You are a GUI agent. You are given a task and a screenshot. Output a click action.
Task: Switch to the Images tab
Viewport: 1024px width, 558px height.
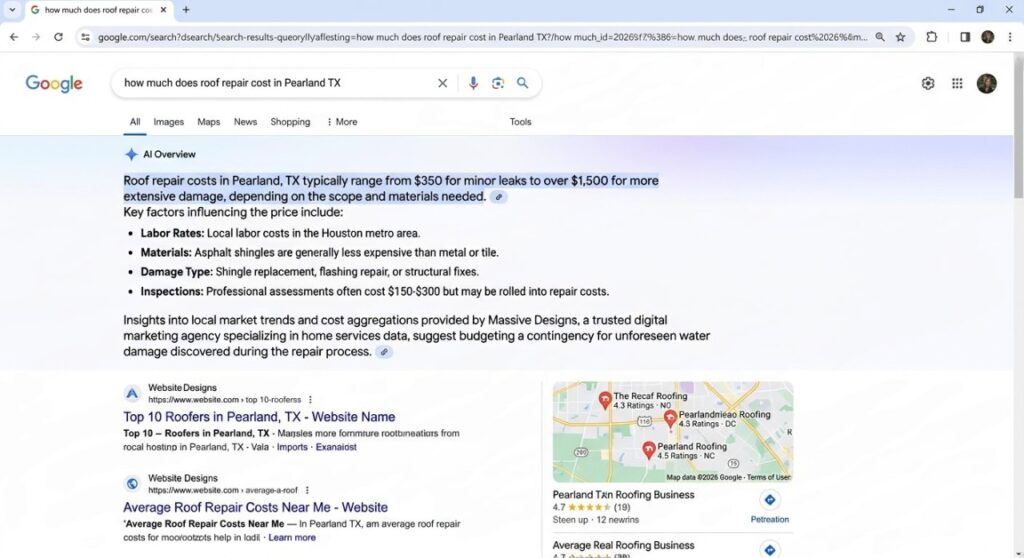coord(168,122)
